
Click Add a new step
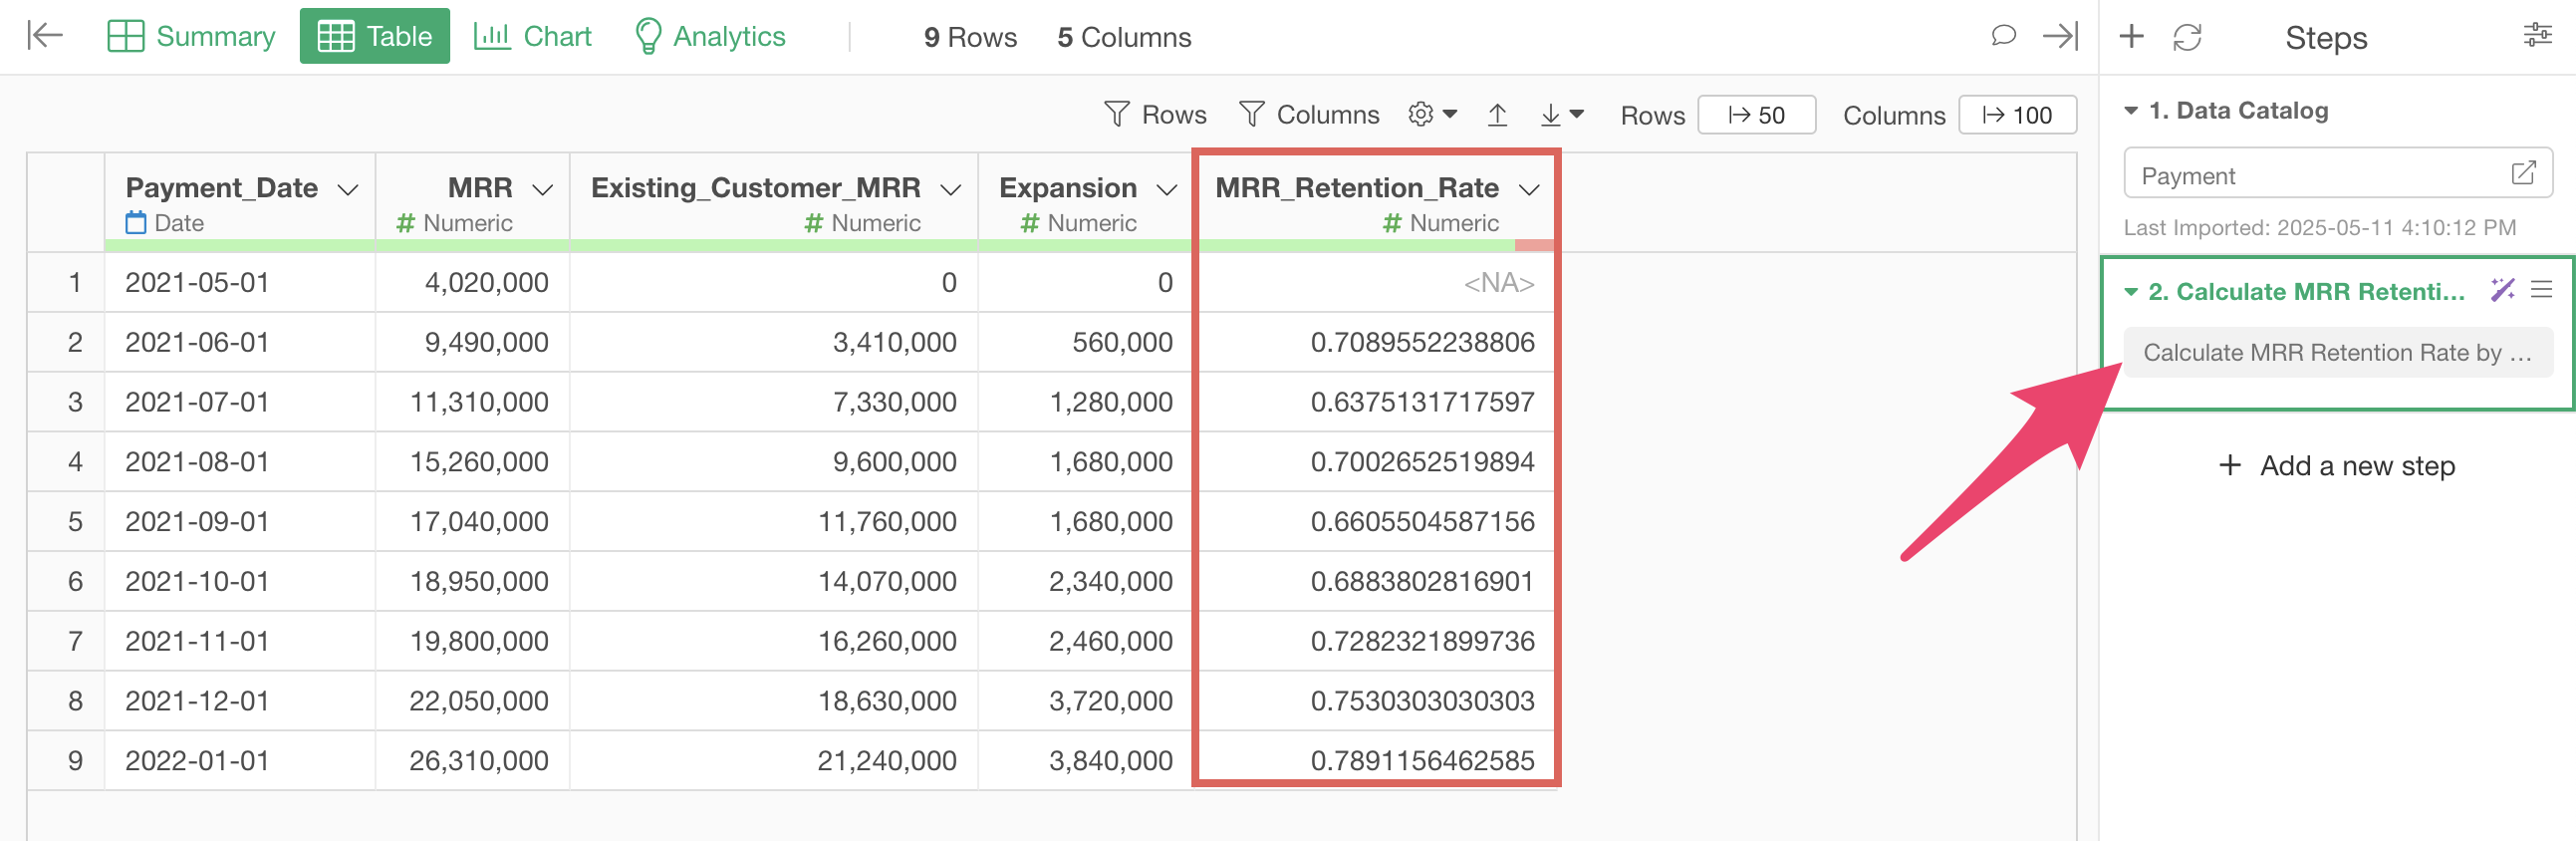click(2337, 466)
